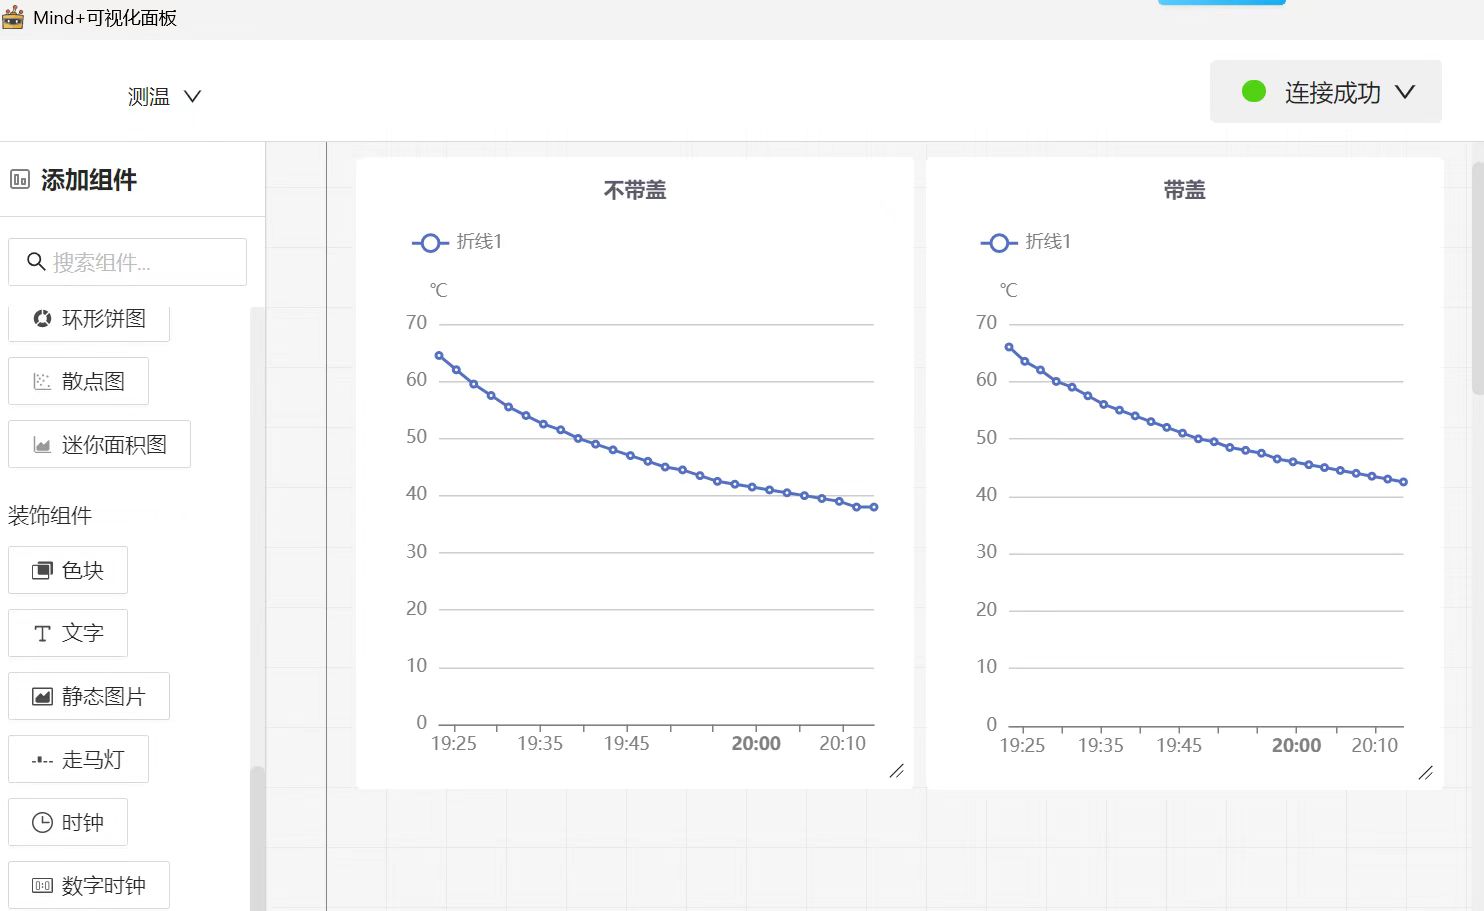Focus the 搜索组件 search field
The width and height of the screenshot is (1484, 911).
(128, 262)
